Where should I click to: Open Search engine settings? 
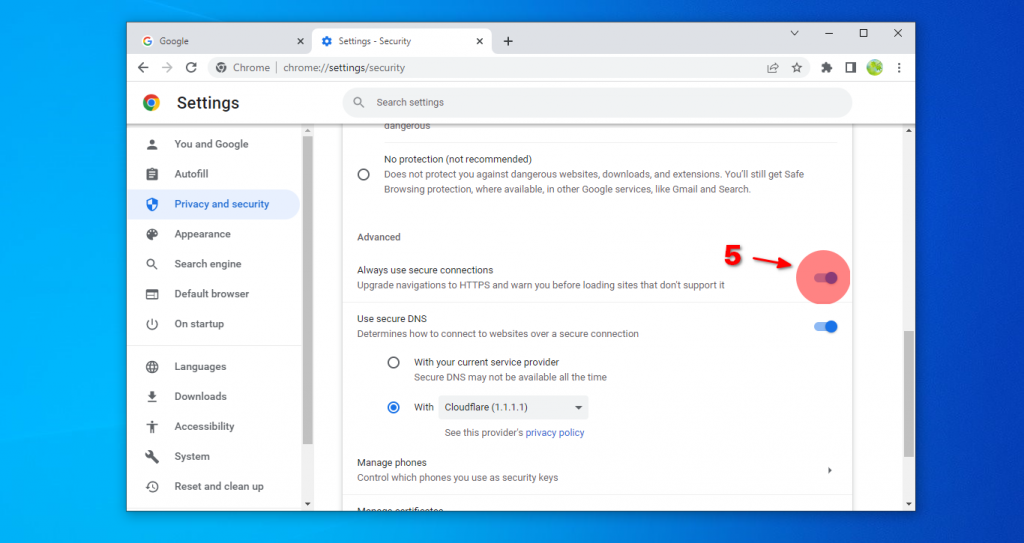pyautogui.click(x=214, y=264)
